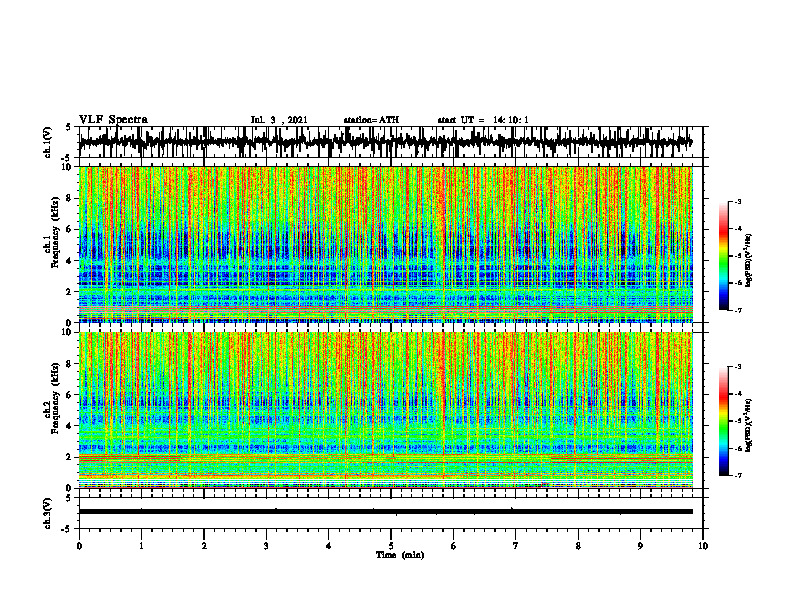Click time axis tick label "4"
792x612 pixels.
click(329, 546)
